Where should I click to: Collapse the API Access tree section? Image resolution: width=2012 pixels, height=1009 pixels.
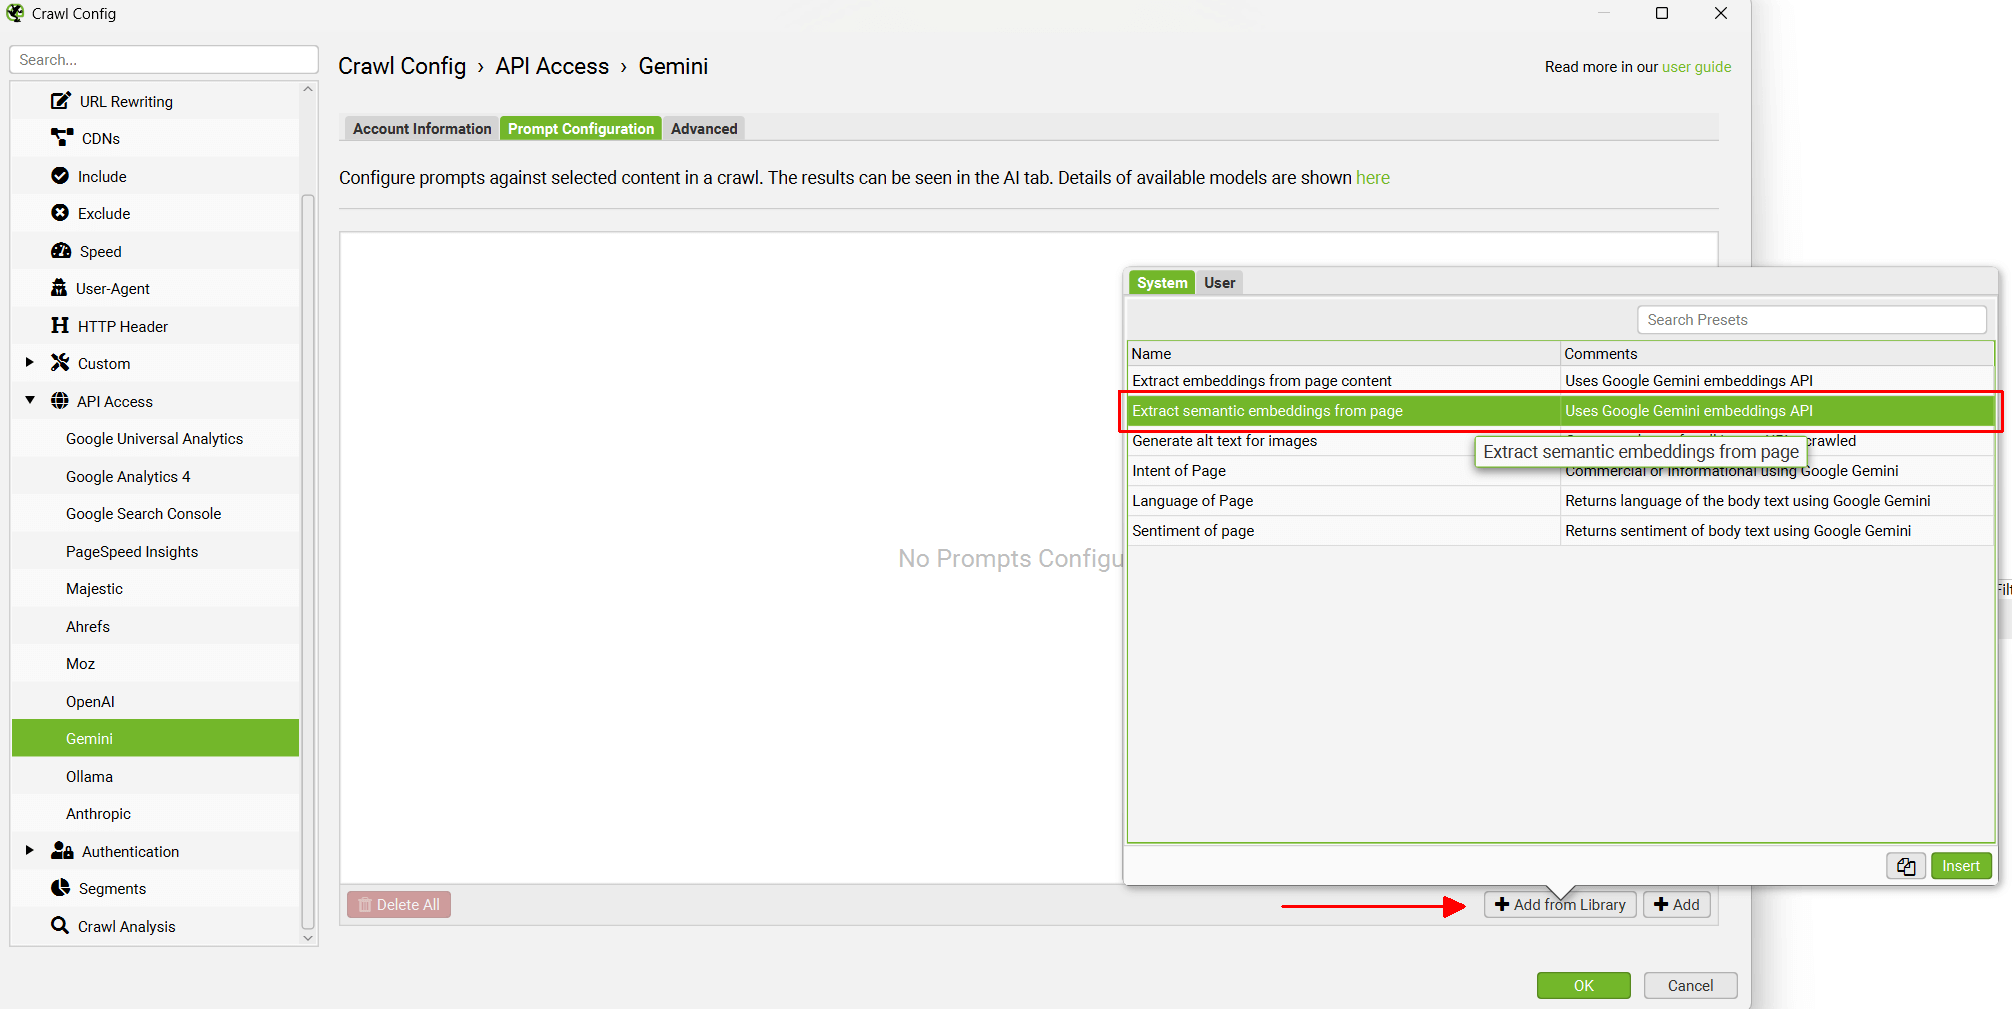click(x=30, y=401)
